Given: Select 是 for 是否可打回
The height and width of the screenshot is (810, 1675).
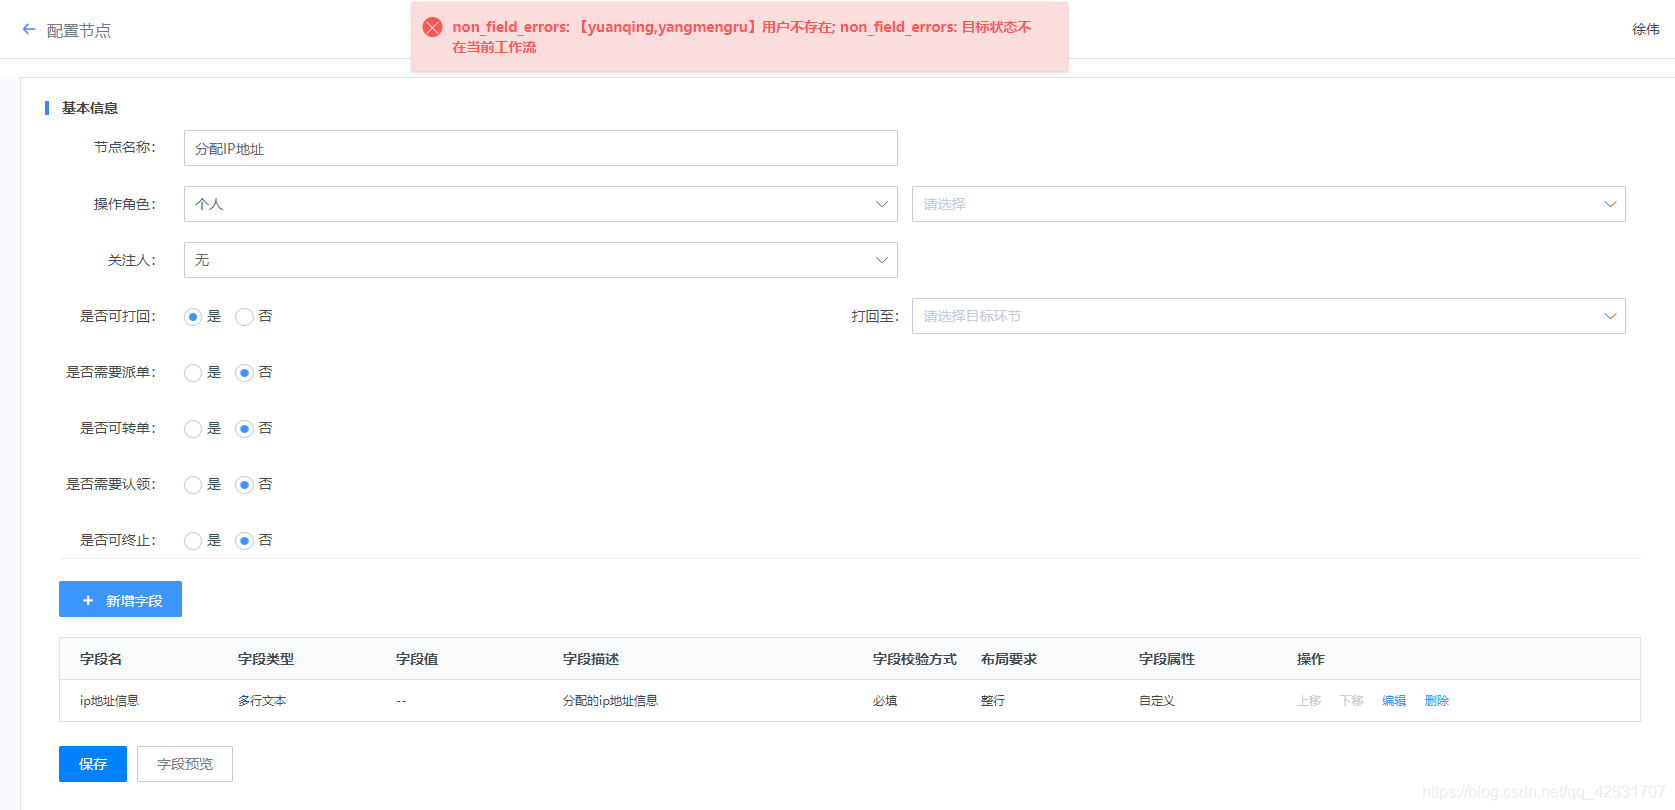Looking at the screenshot, I should [x=193, y=317].
